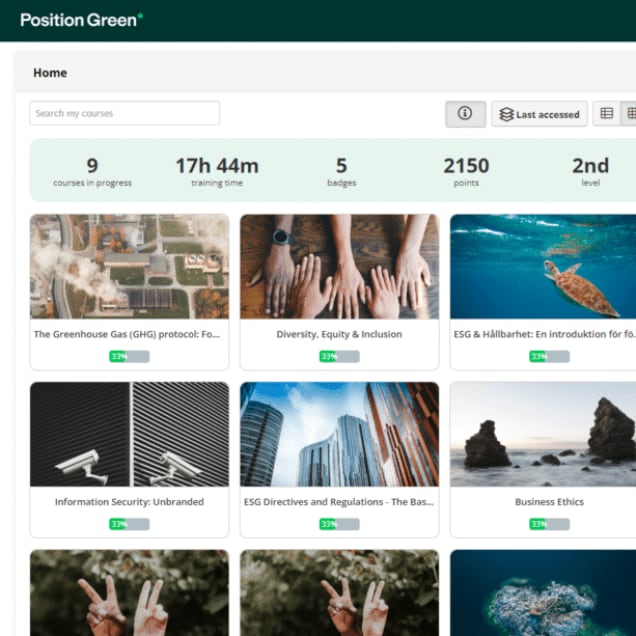636x636 pixels.
Task: Open the Home tab
Action: [50, 73]
